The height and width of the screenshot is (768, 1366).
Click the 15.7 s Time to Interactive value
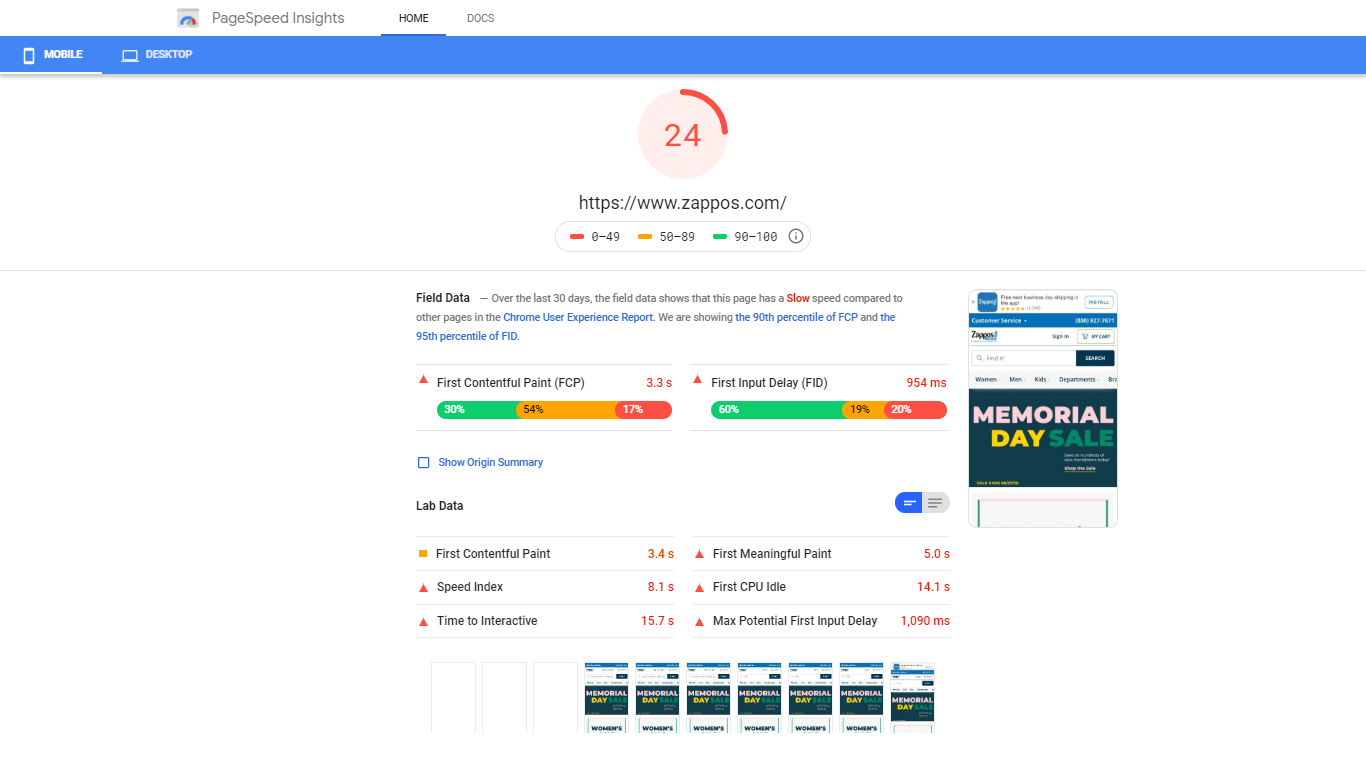click(x=657, y=621)
